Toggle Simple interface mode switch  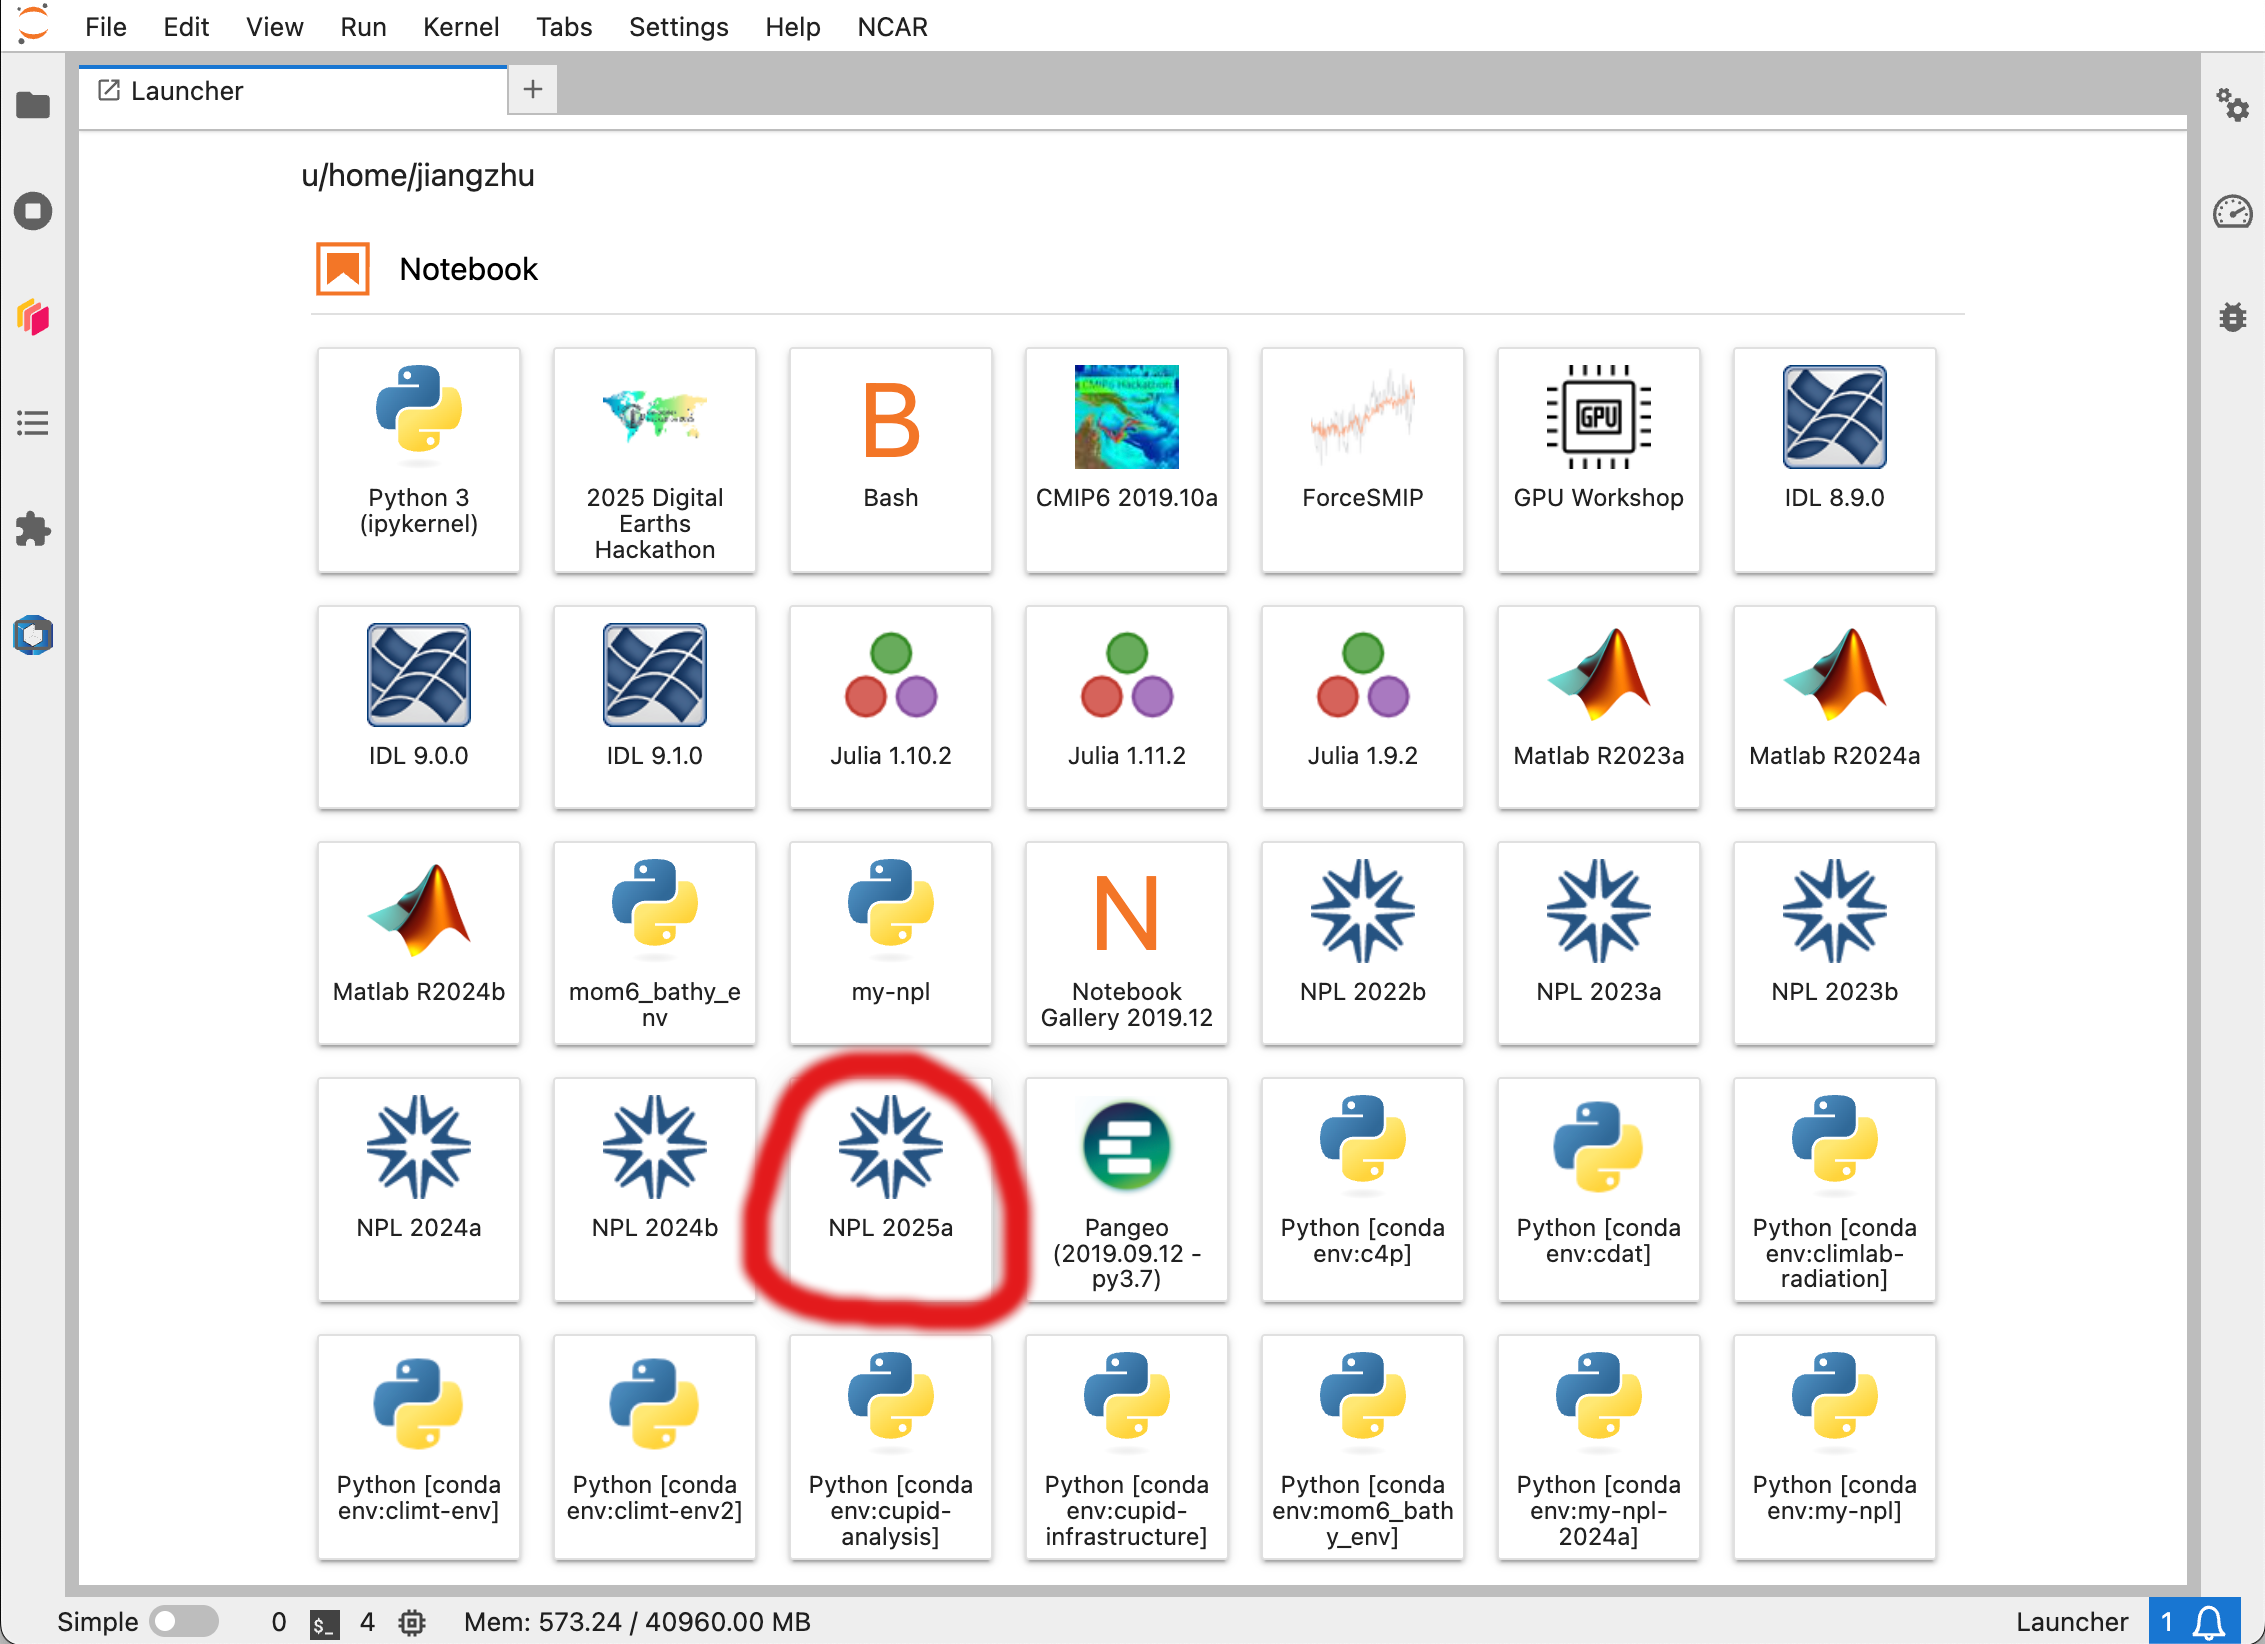pyautogui.click(x=184, y=1621)
